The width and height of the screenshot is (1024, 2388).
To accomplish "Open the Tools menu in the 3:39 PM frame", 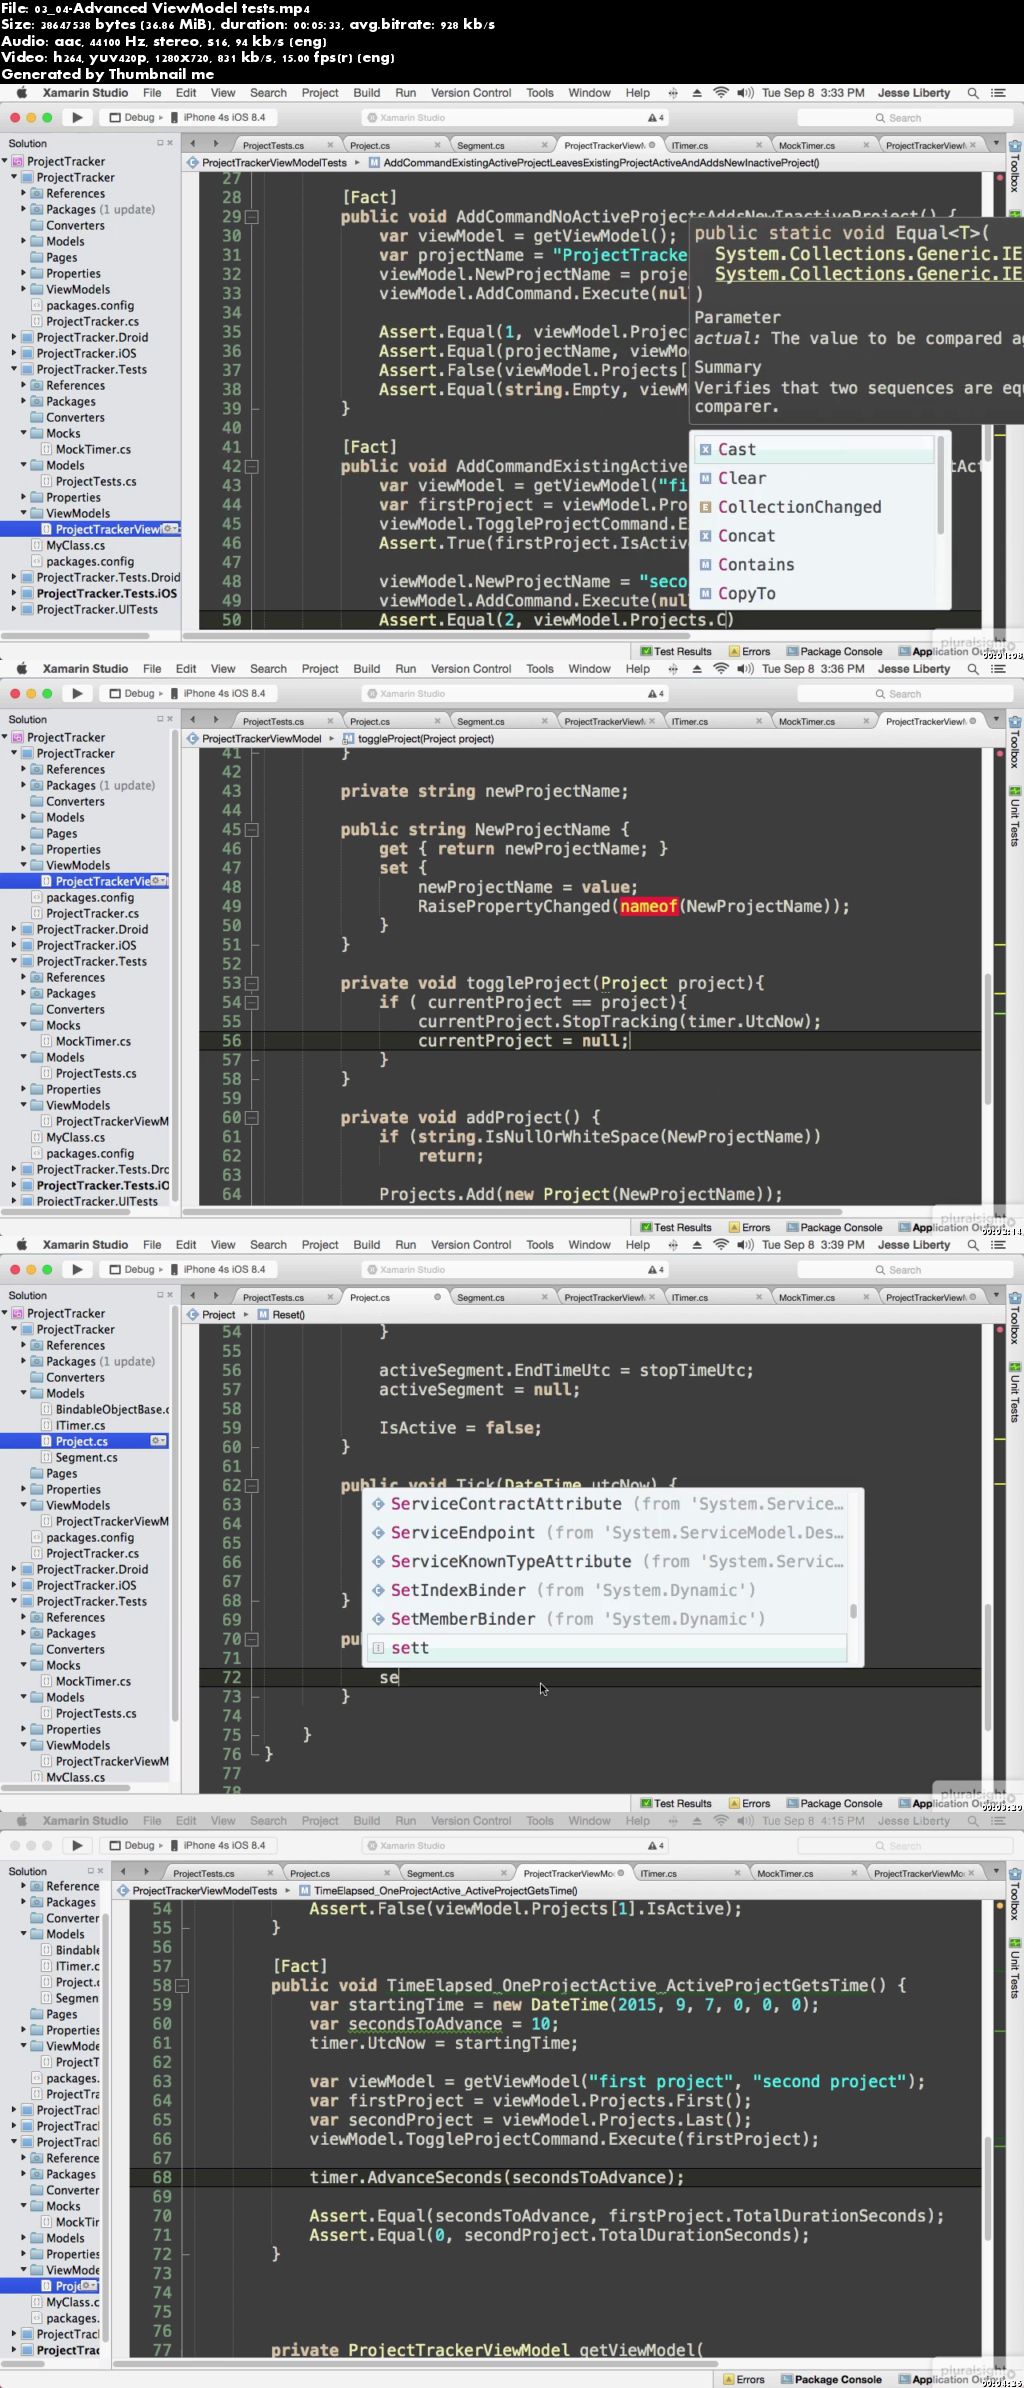I will pos(540,1245).
